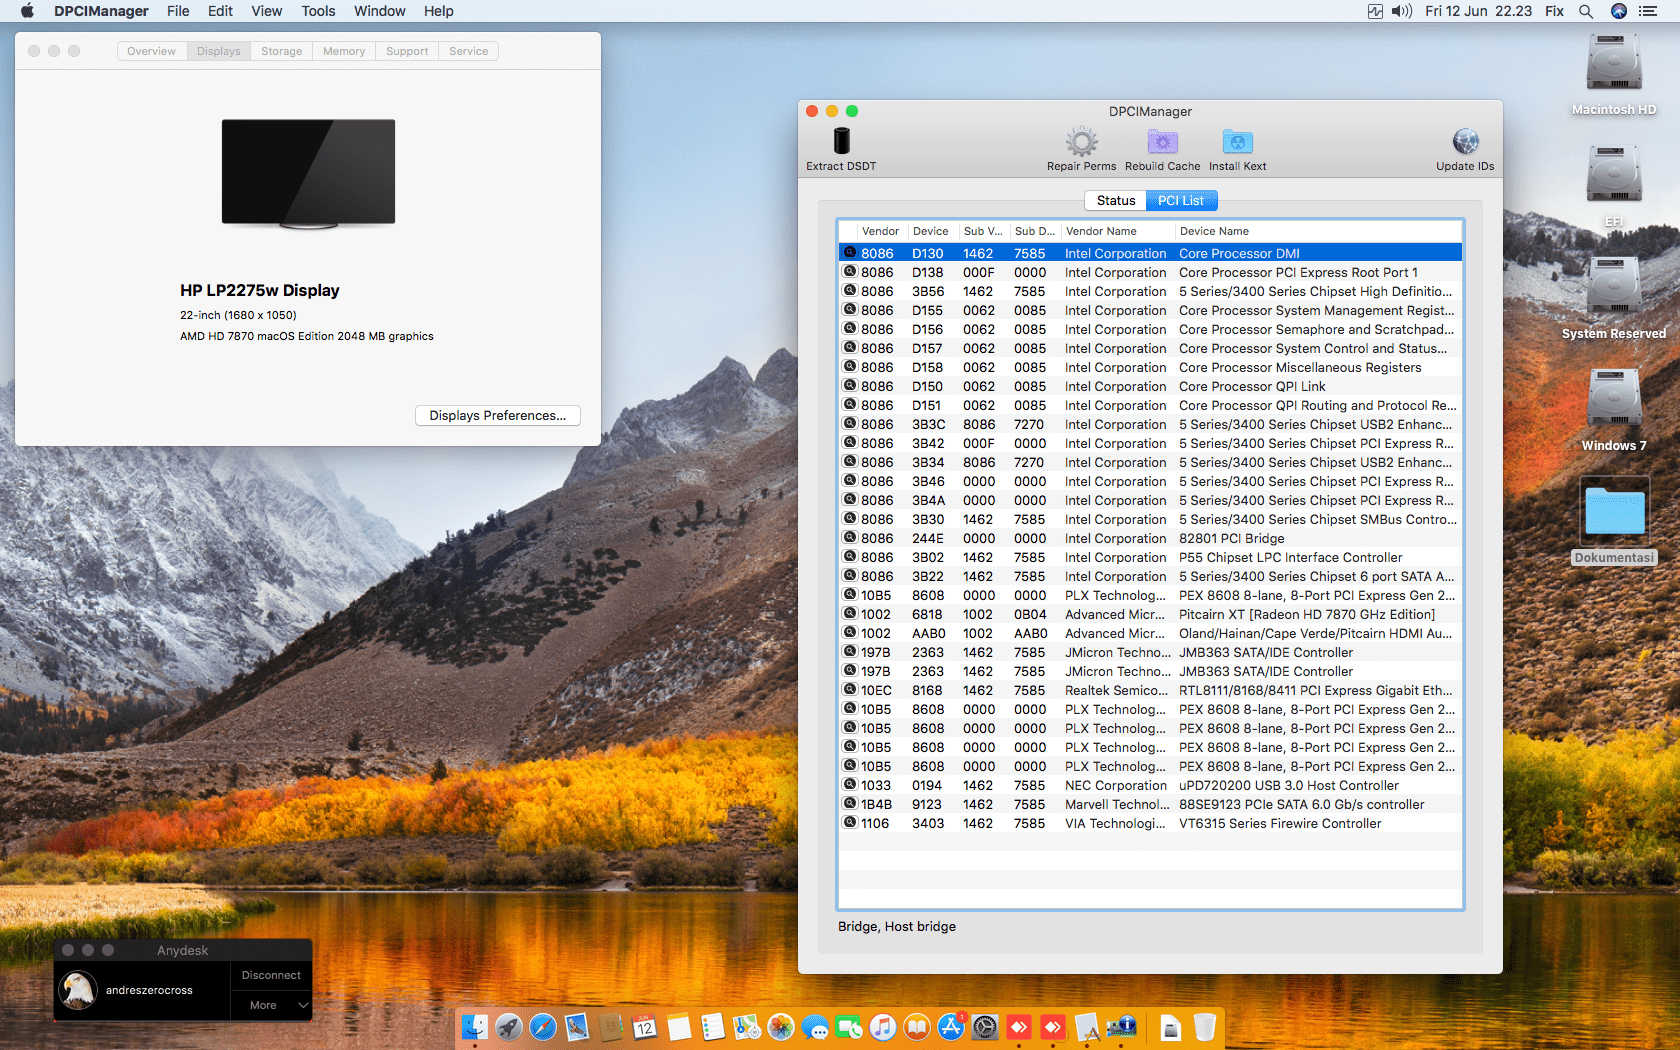
Task: Open Safari from the Dock
Action: tap(543, 1027)
